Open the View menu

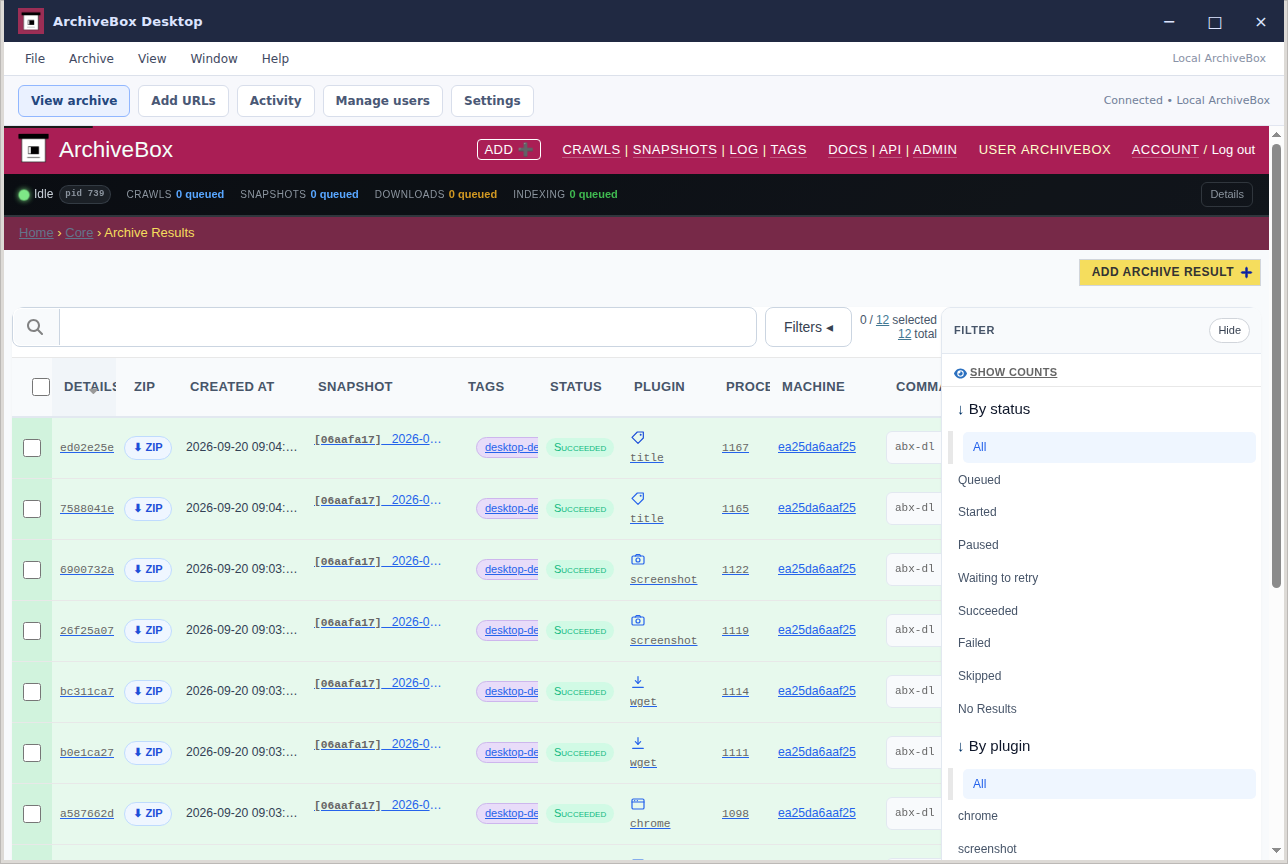point(152,59)
